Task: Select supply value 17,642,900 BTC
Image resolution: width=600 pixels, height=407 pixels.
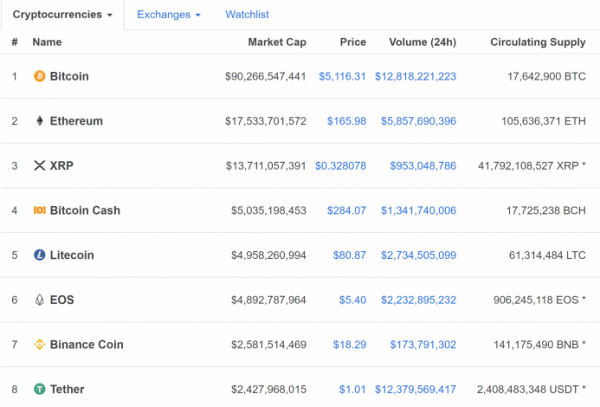Action: click(x=546, y=77)
